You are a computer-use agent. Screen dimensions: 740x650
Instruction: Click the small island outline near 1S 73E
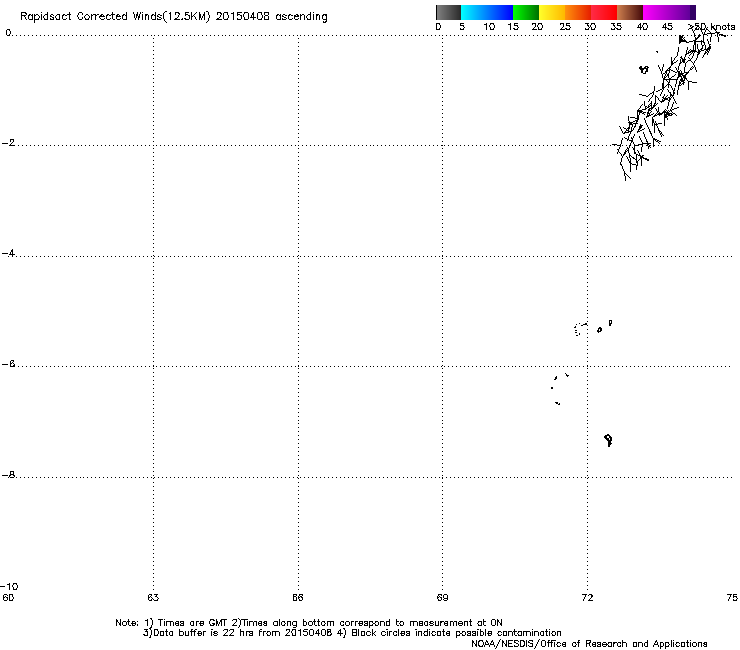tap(644, 70)
